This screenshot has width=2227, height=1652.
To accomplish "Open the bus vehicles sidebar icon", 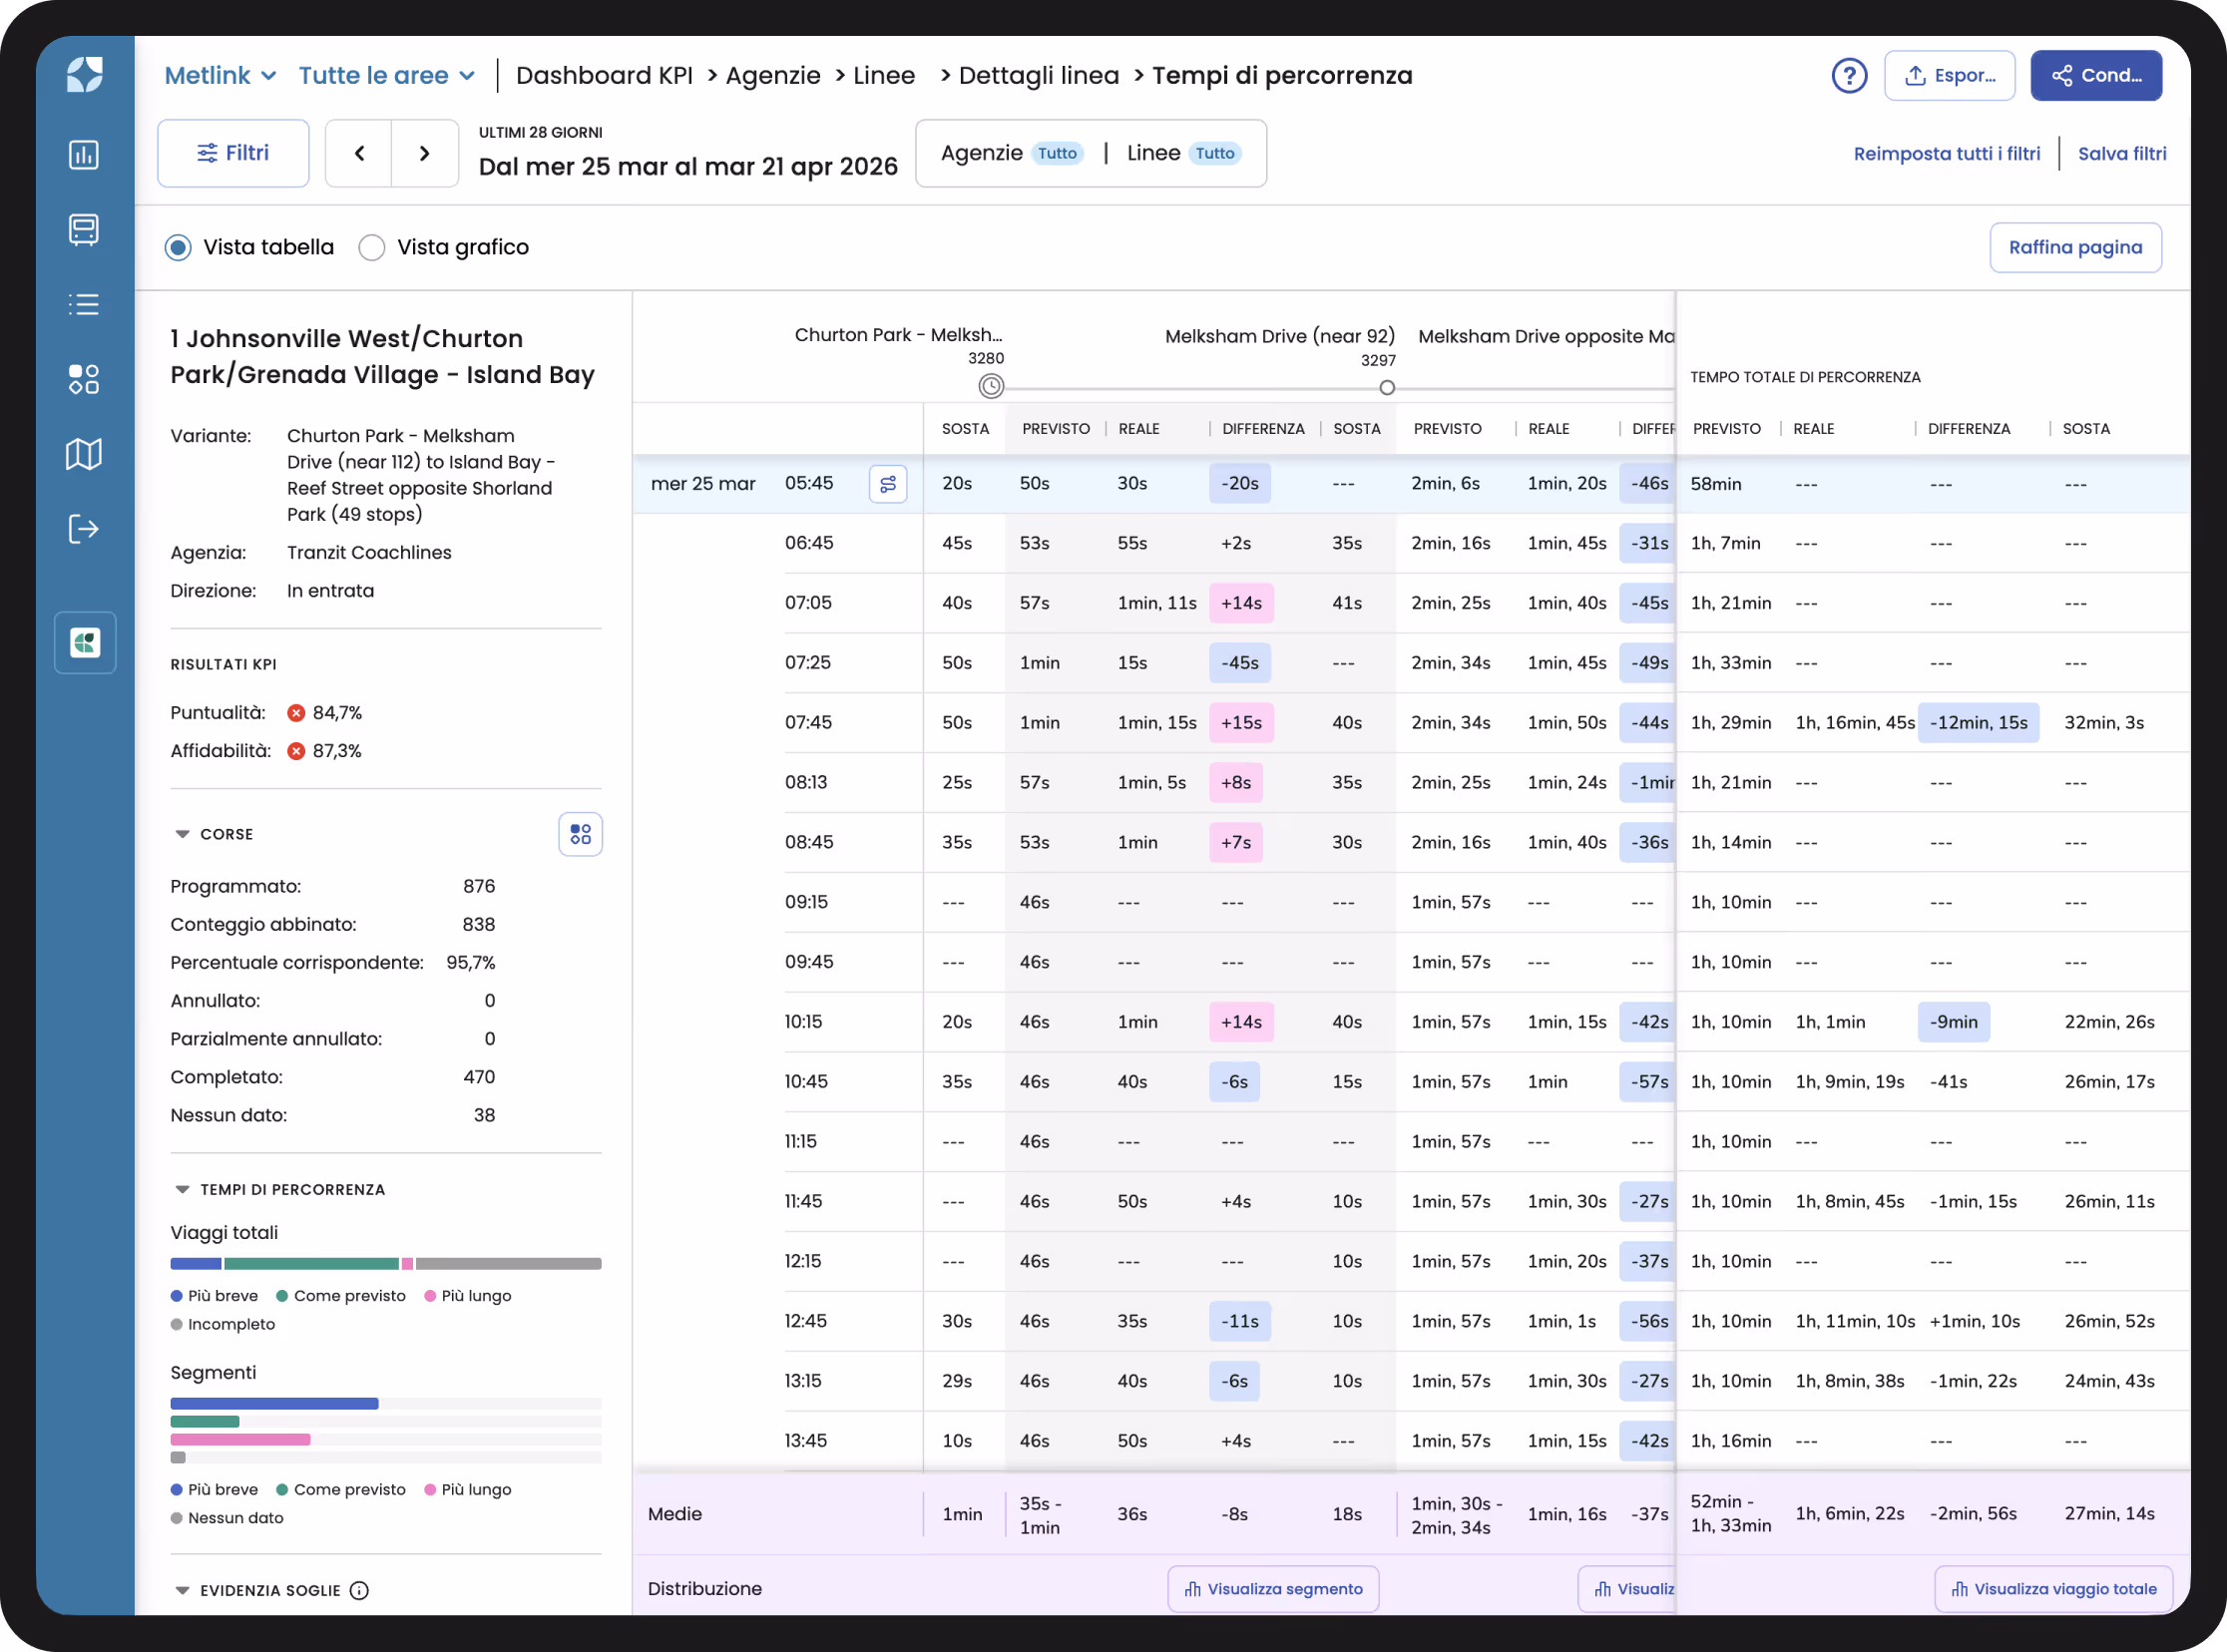I will point(84,230).
